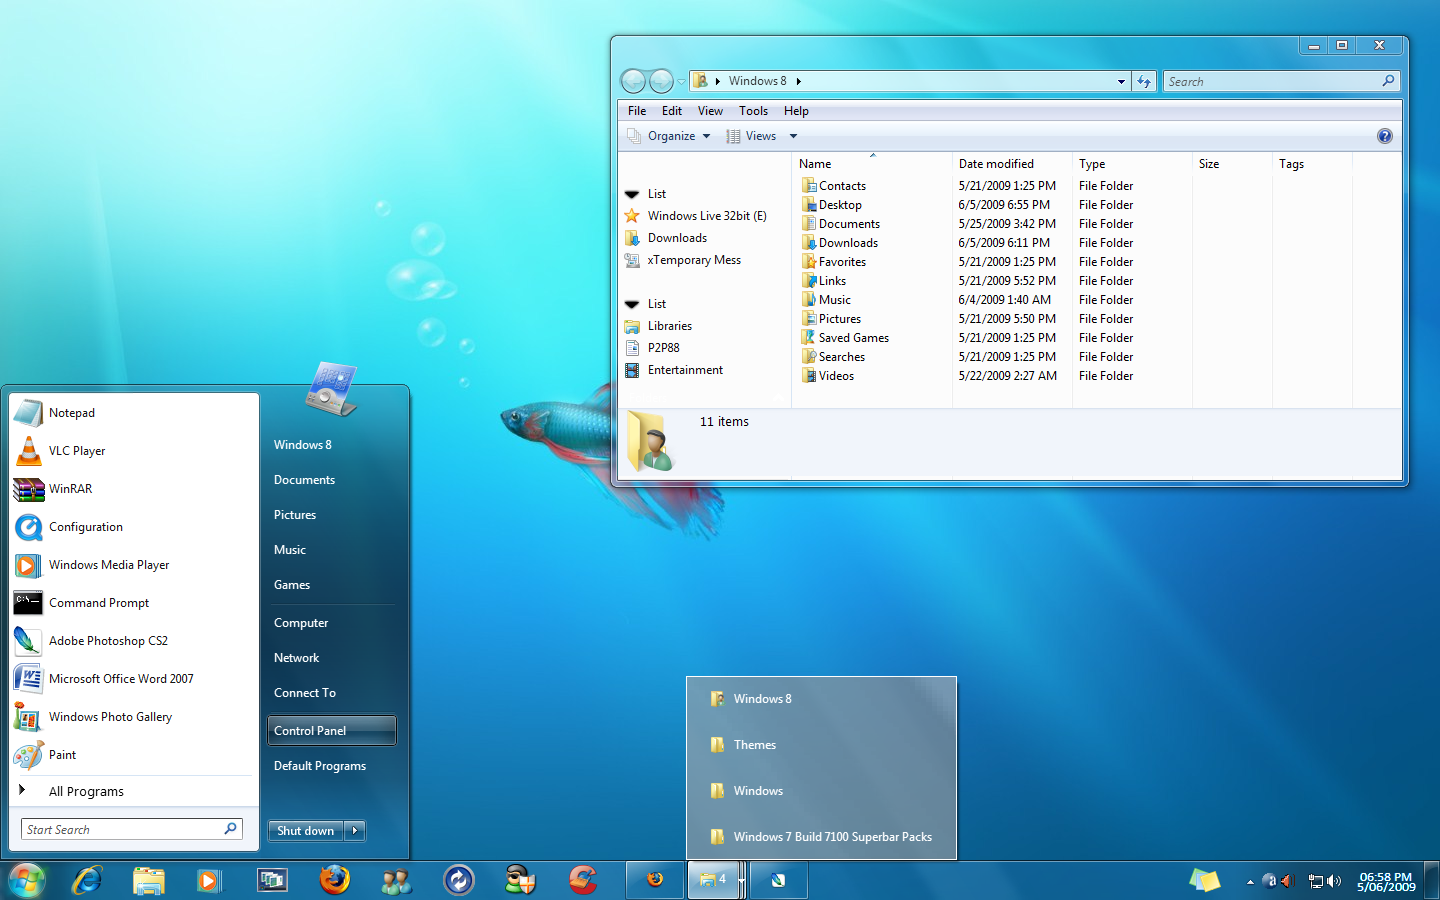Viewport: 1440px width, 900px height.
Task: Open Command Prompt from Start menu
Action: (134, 603)
